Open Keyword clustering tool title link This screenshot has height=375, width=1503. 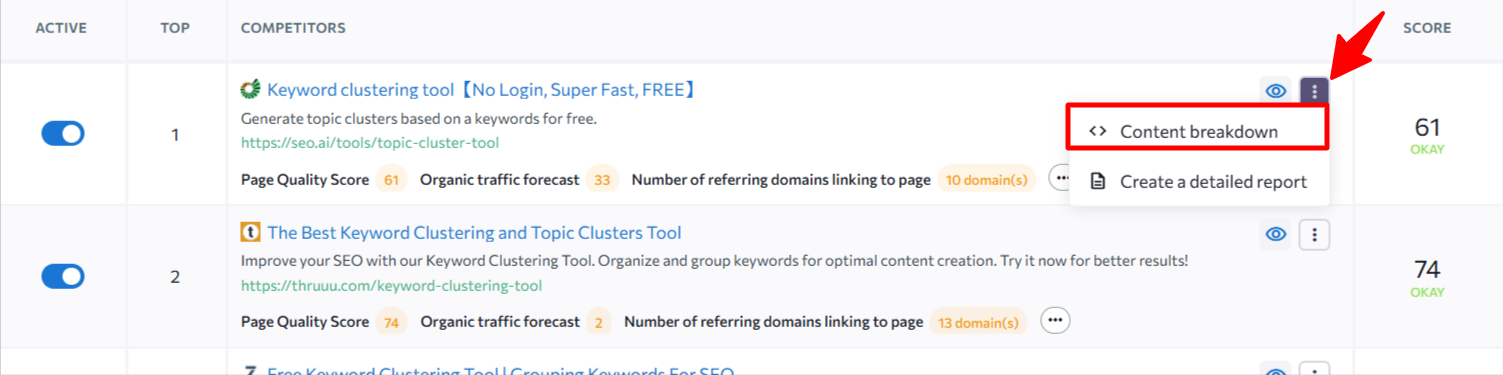[481, 90]
